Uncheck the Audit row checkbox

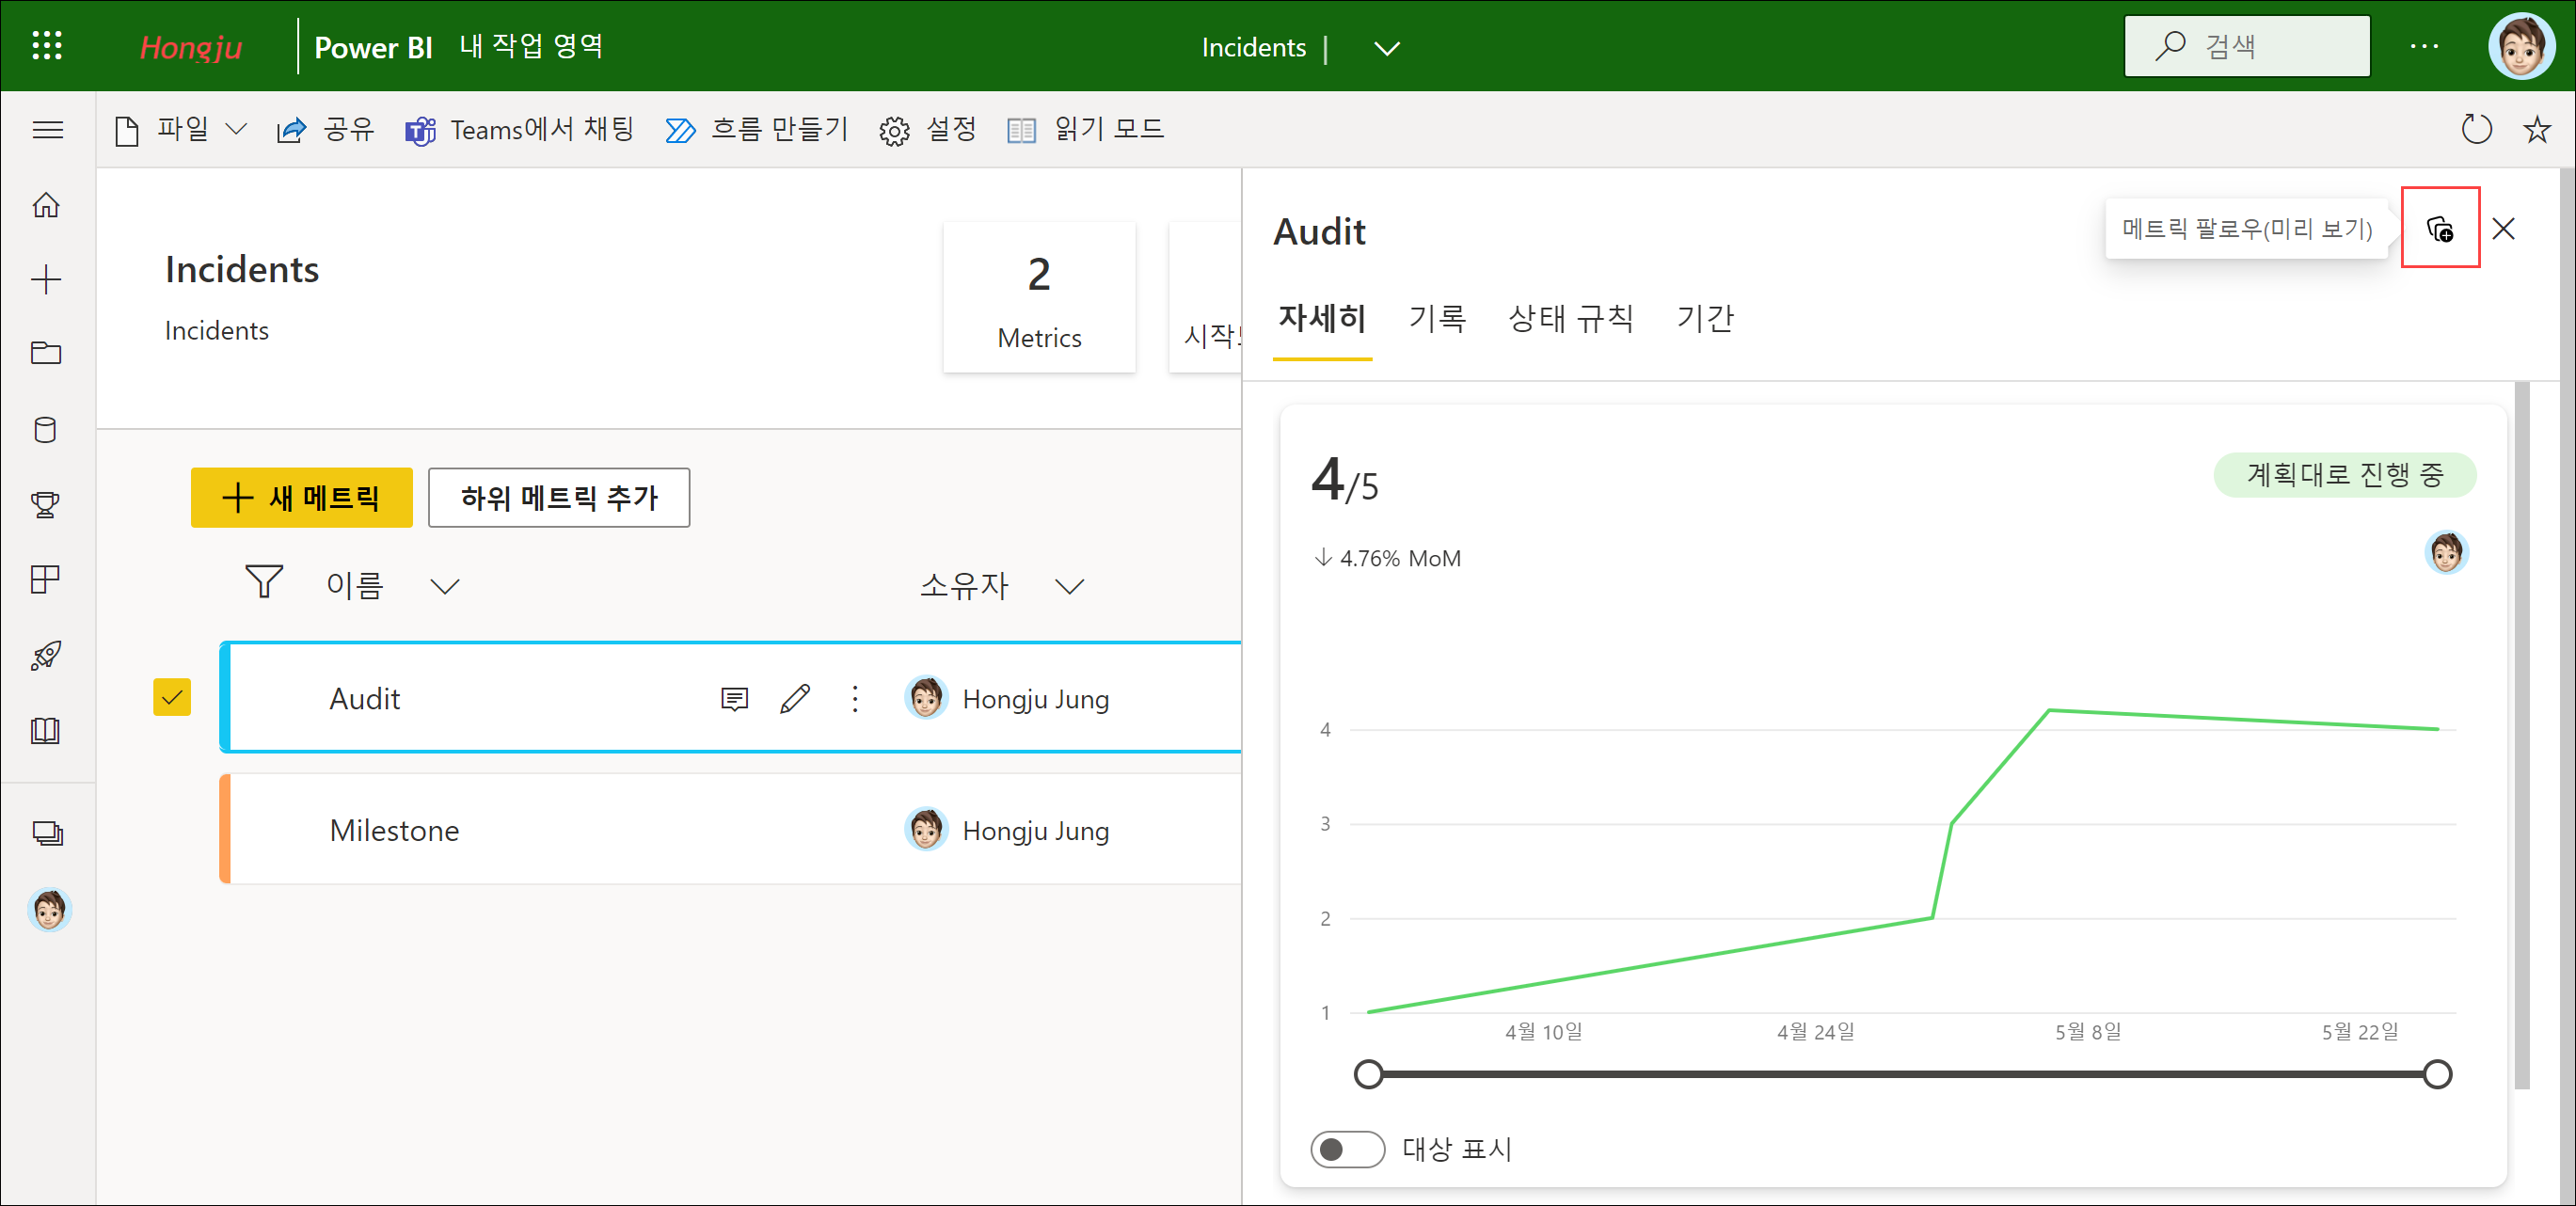172,698
